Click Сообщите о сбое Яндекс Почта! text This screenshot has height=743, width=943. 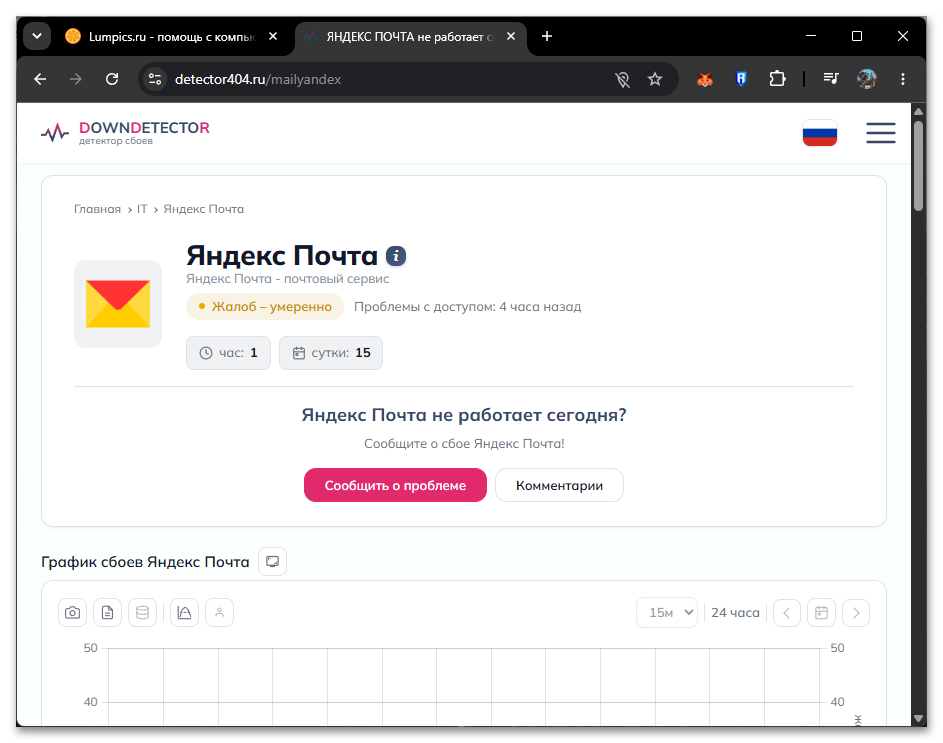tap(464, 444)
